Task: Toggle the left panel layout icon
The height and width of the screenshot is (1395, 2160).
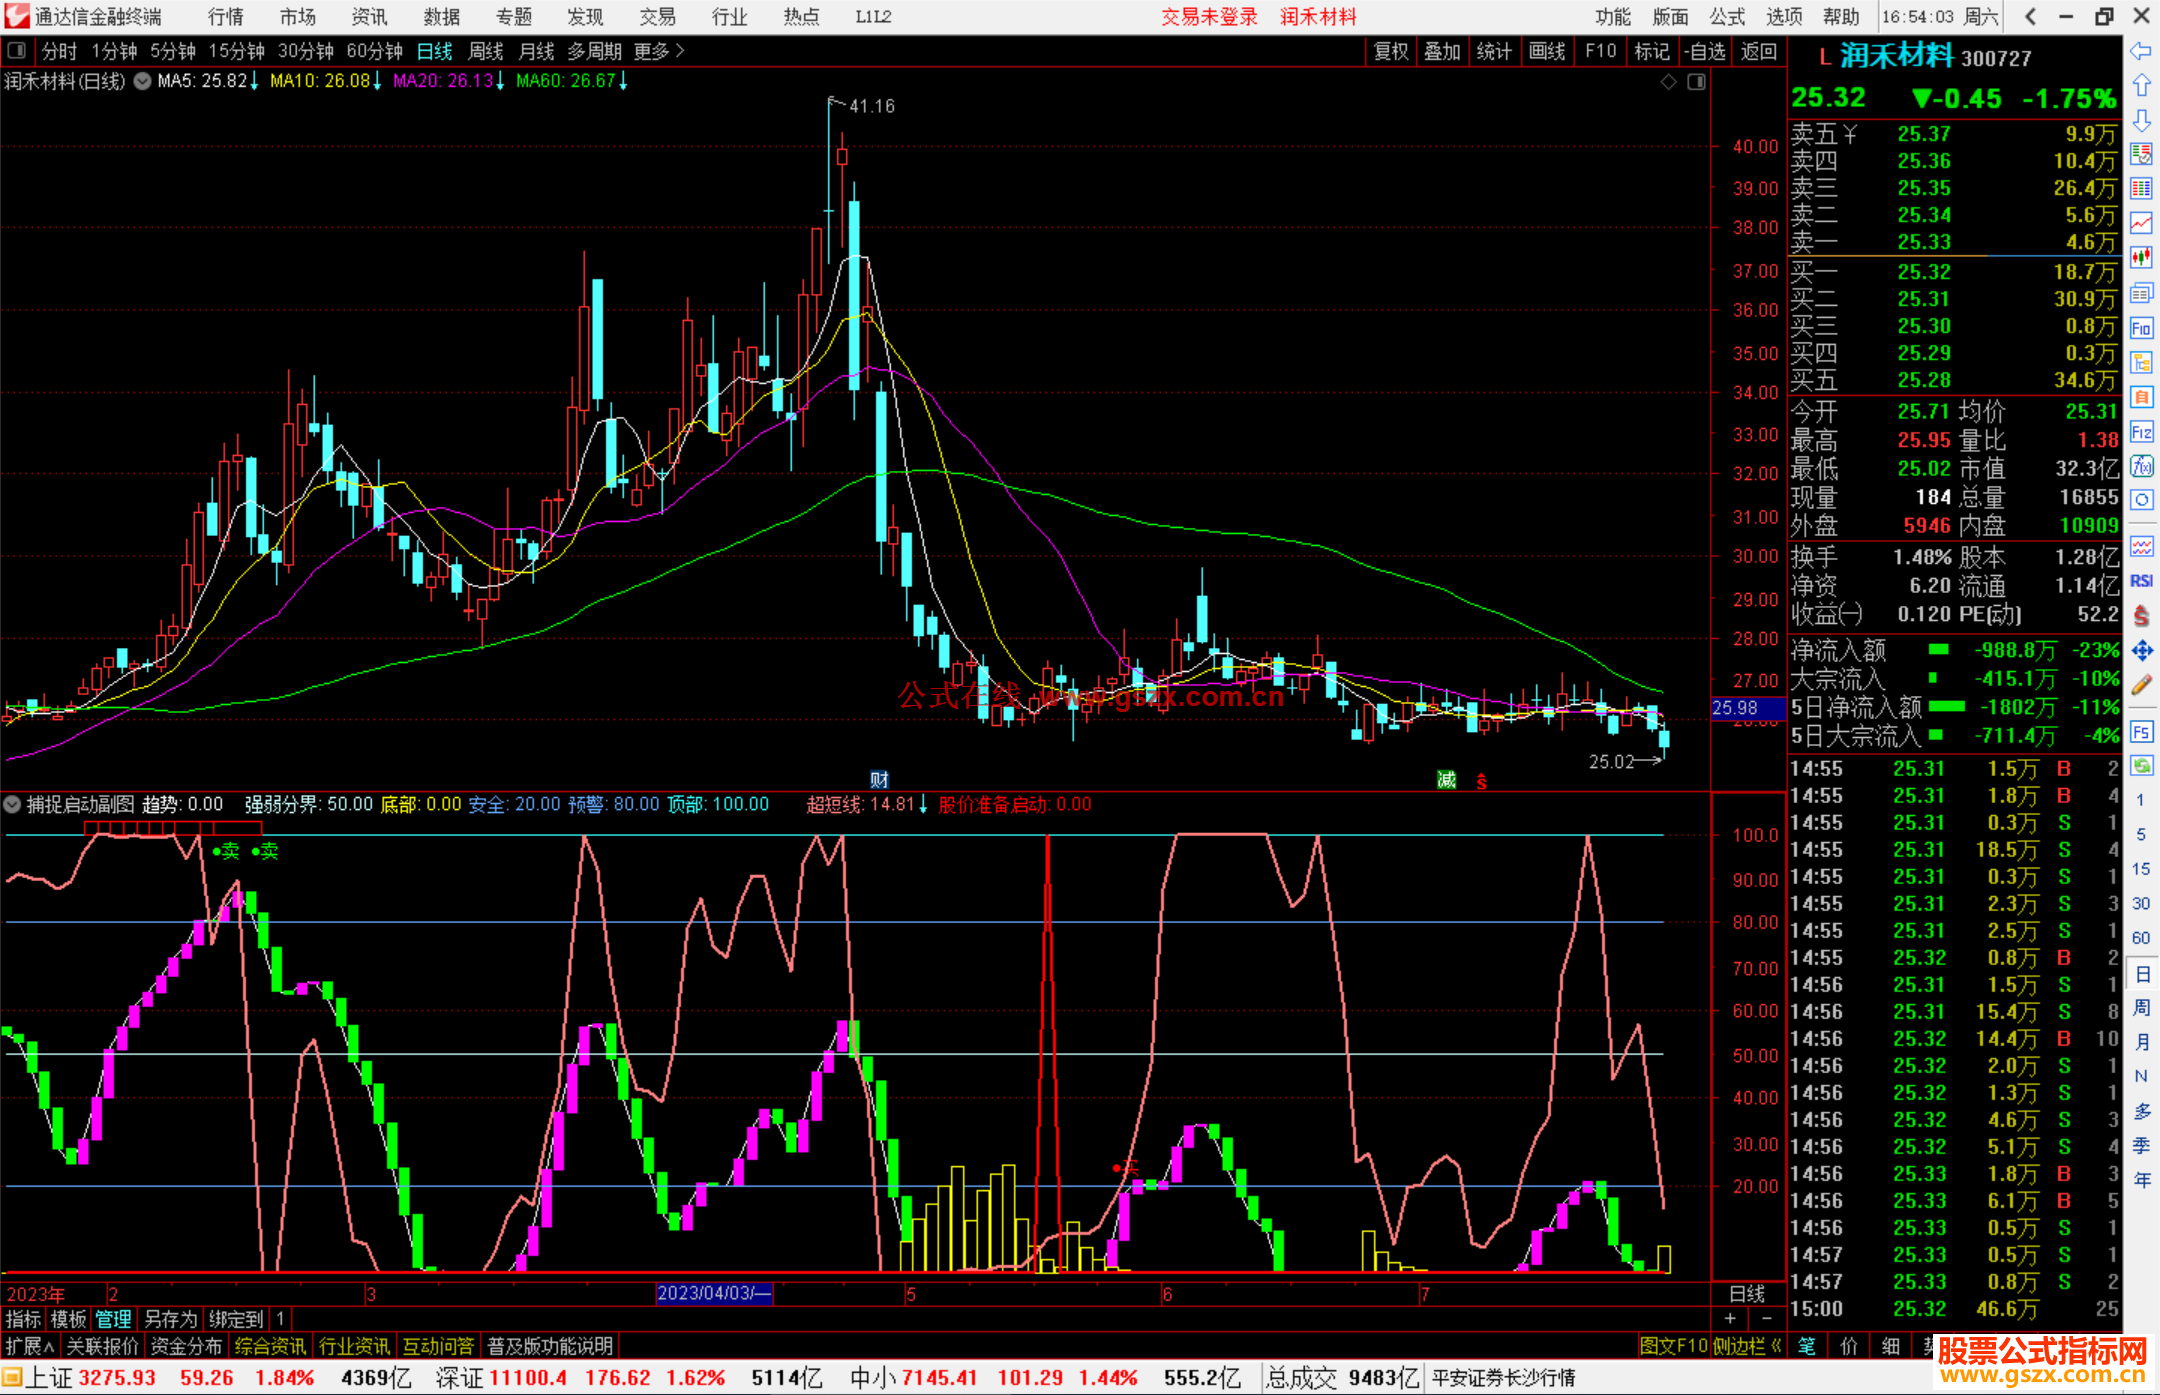Action: coord(17,51)
